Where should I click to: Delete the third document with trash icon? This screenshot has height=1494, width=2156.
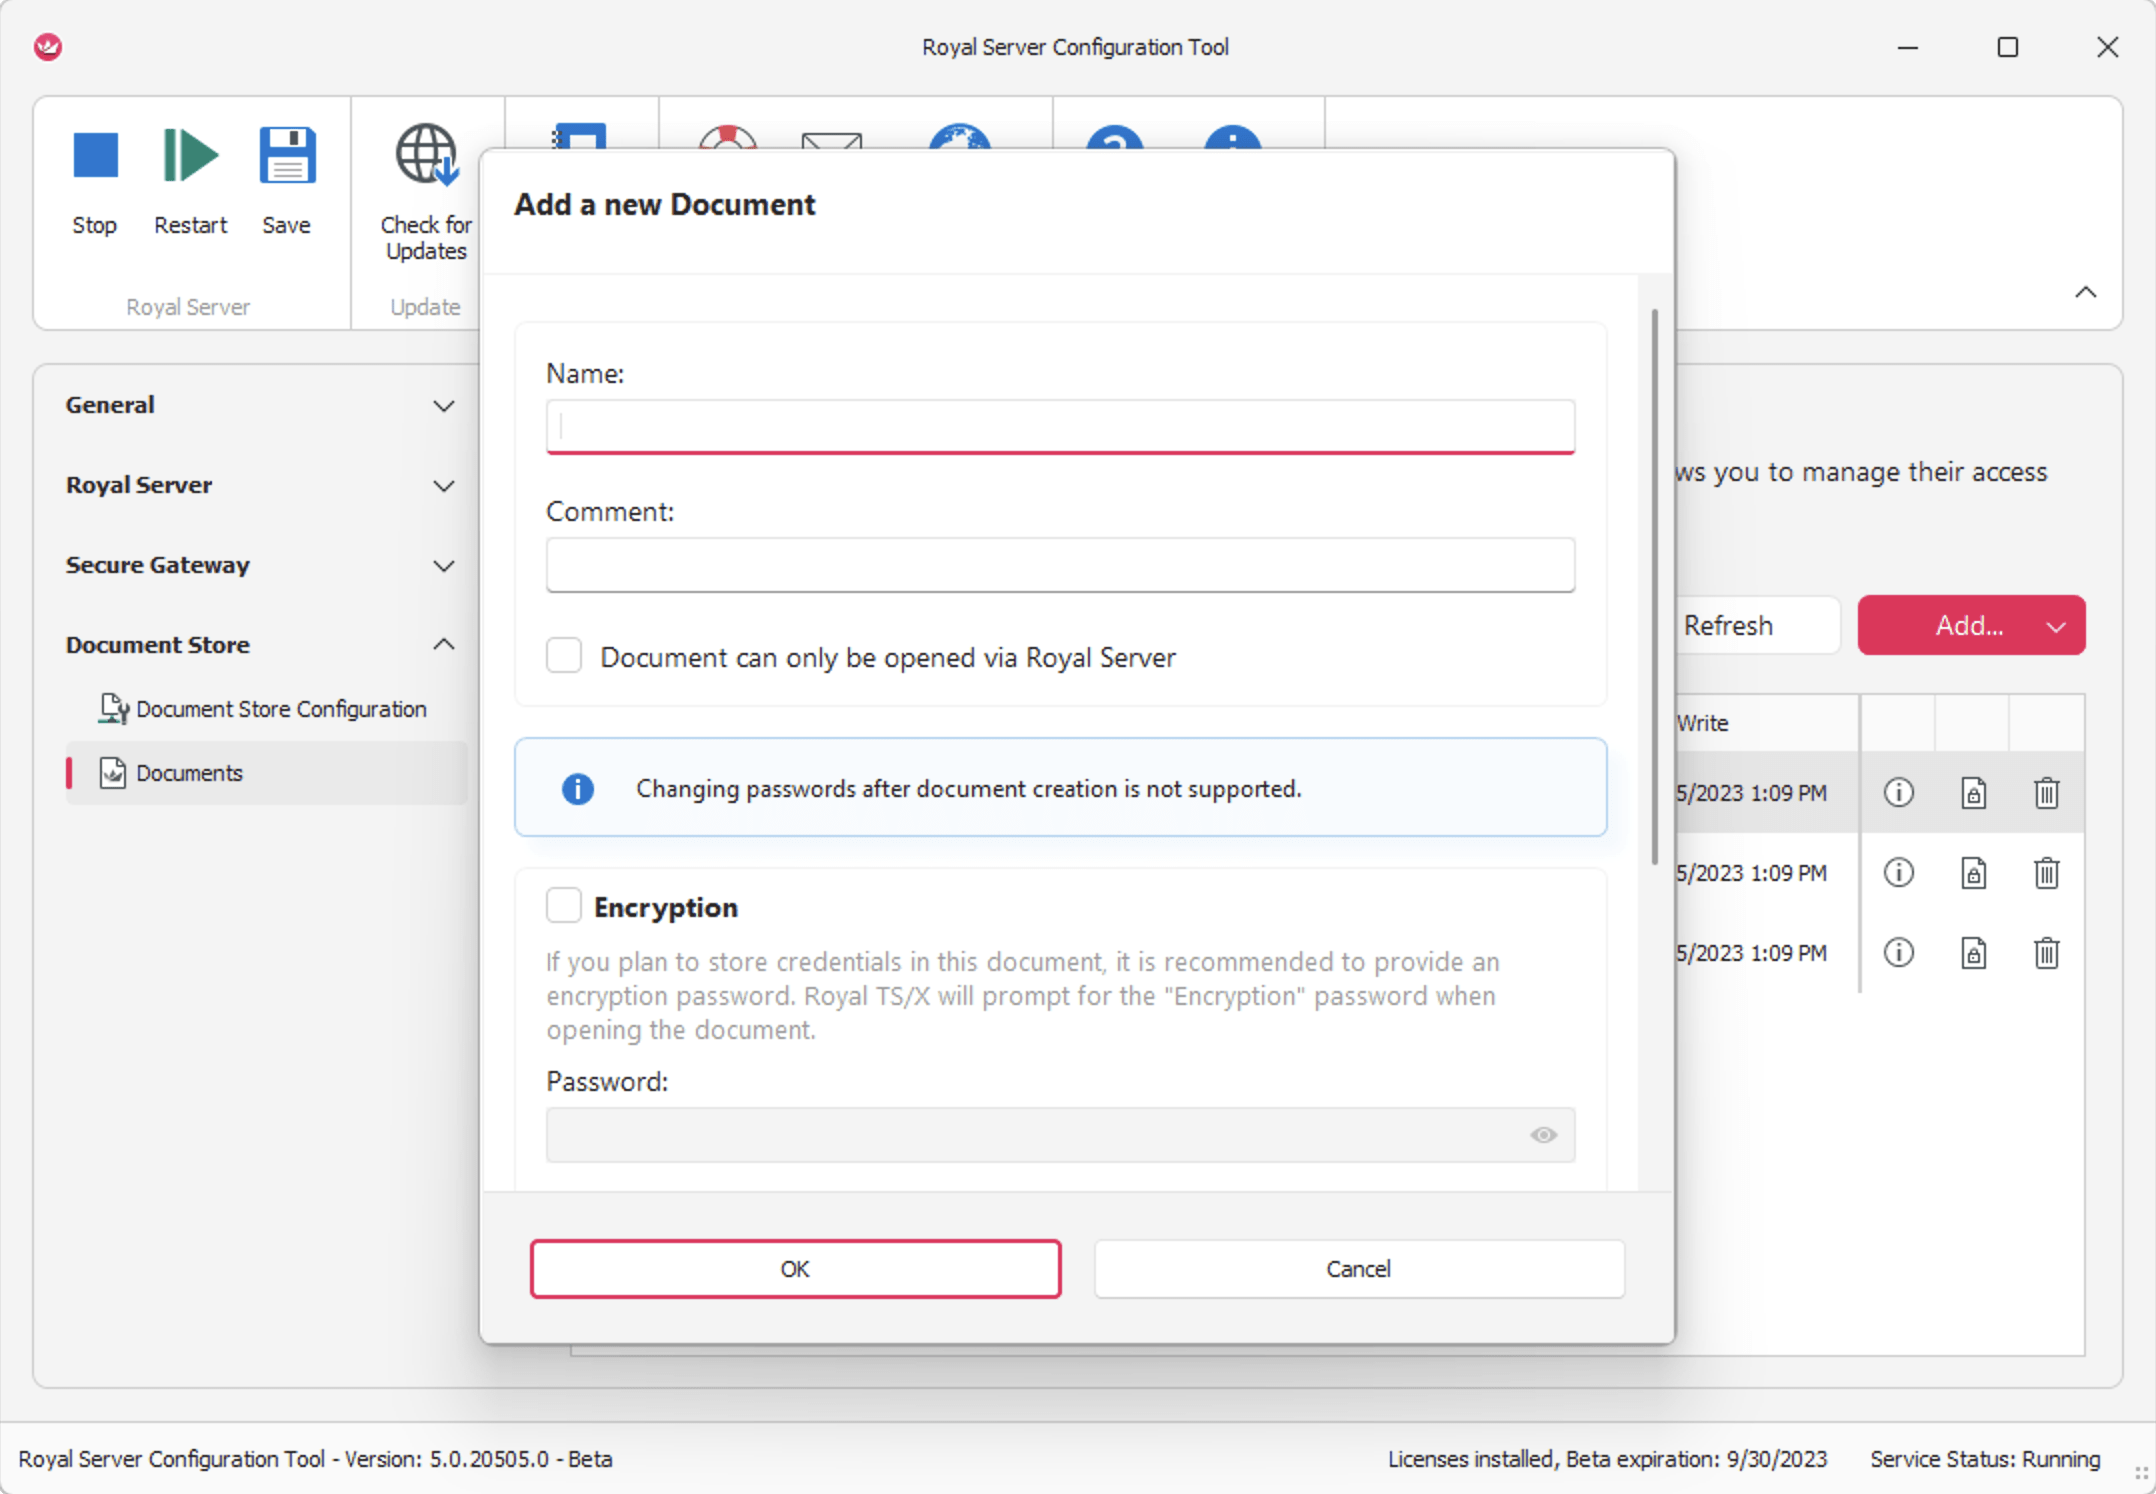[x=2047, y=953]
